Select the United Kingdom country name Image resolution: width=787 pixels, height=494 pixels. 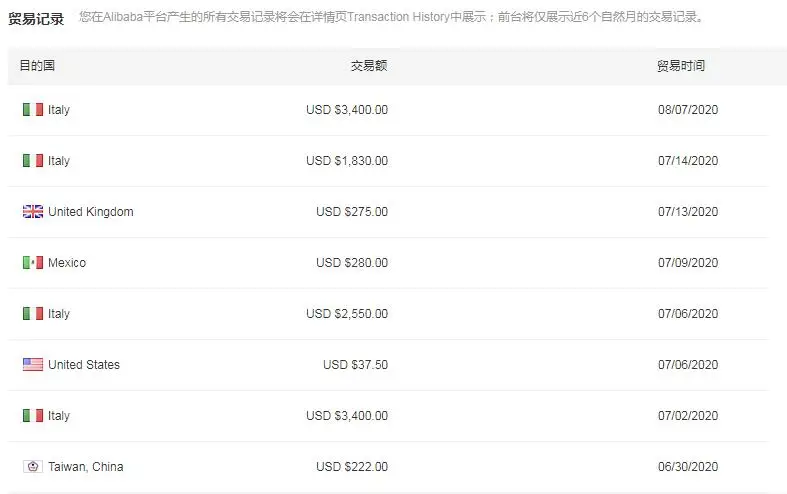point(90,212)
